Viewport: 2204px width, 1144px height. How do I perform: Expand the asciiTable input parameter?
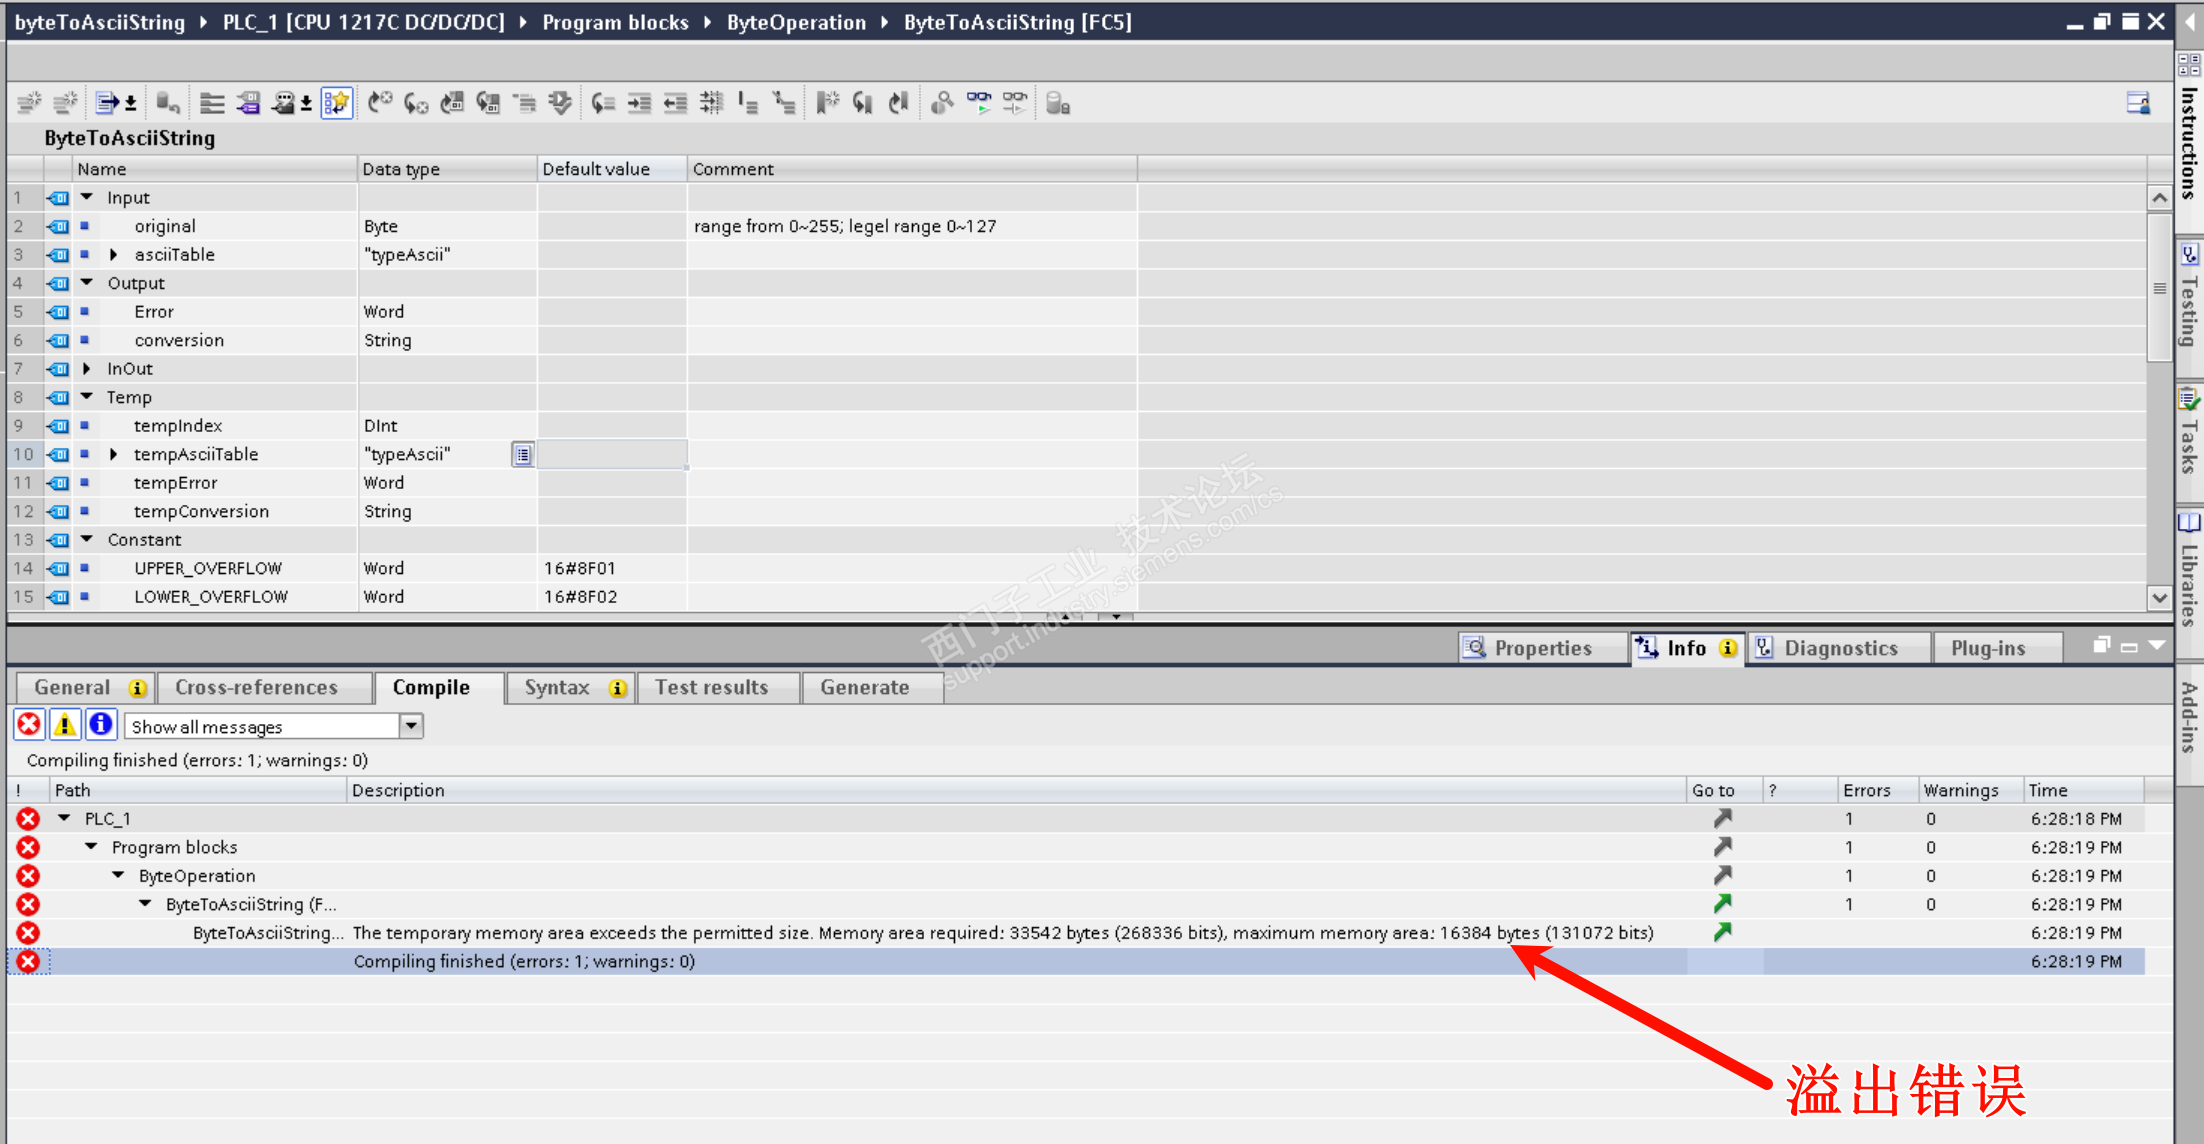pyautogui.click(x=114, y=255)
